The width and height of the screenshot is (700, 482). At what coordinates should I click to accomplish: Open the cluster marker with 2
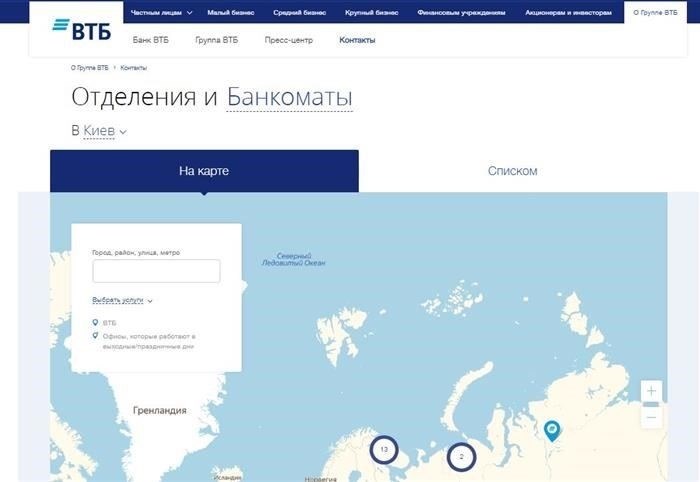coord(462,457)
